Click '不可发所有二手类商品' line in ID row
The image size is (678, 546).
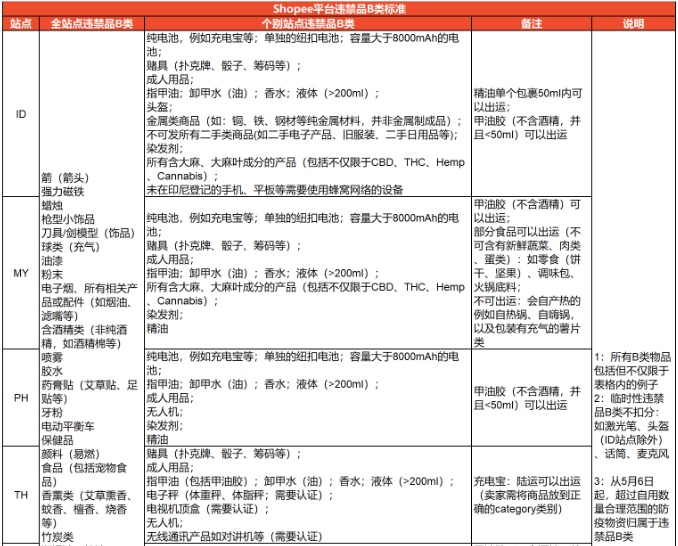[302, 134]
